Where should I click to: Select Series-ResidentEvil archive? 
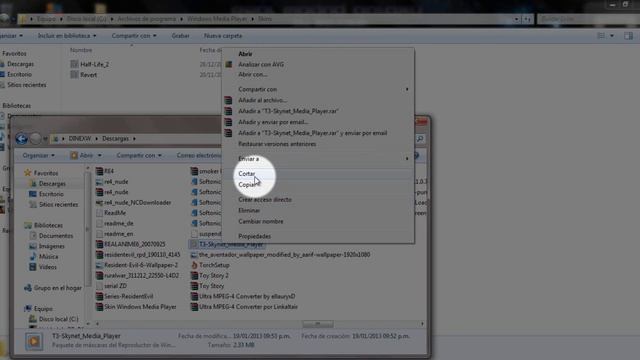pos(124,296)
